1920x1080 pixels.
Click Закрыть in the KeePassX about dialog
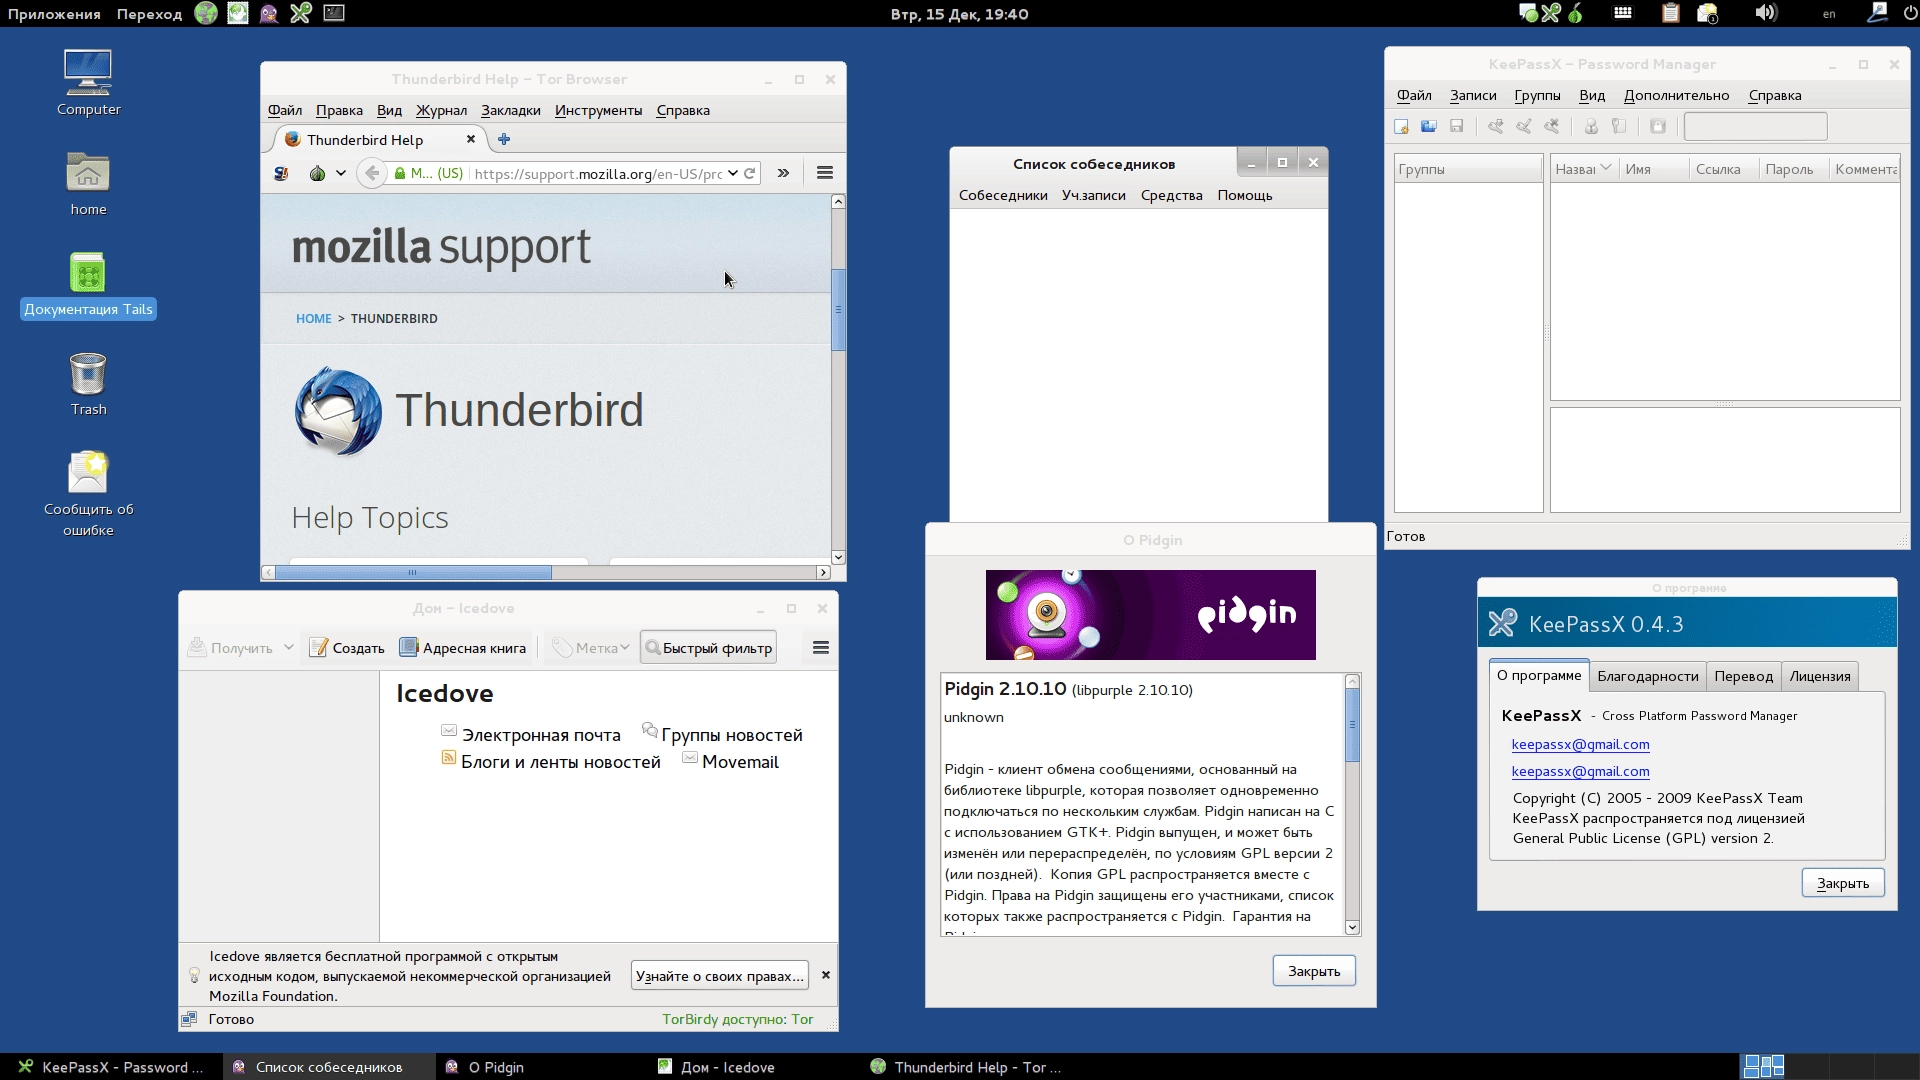pos(1843,883)
